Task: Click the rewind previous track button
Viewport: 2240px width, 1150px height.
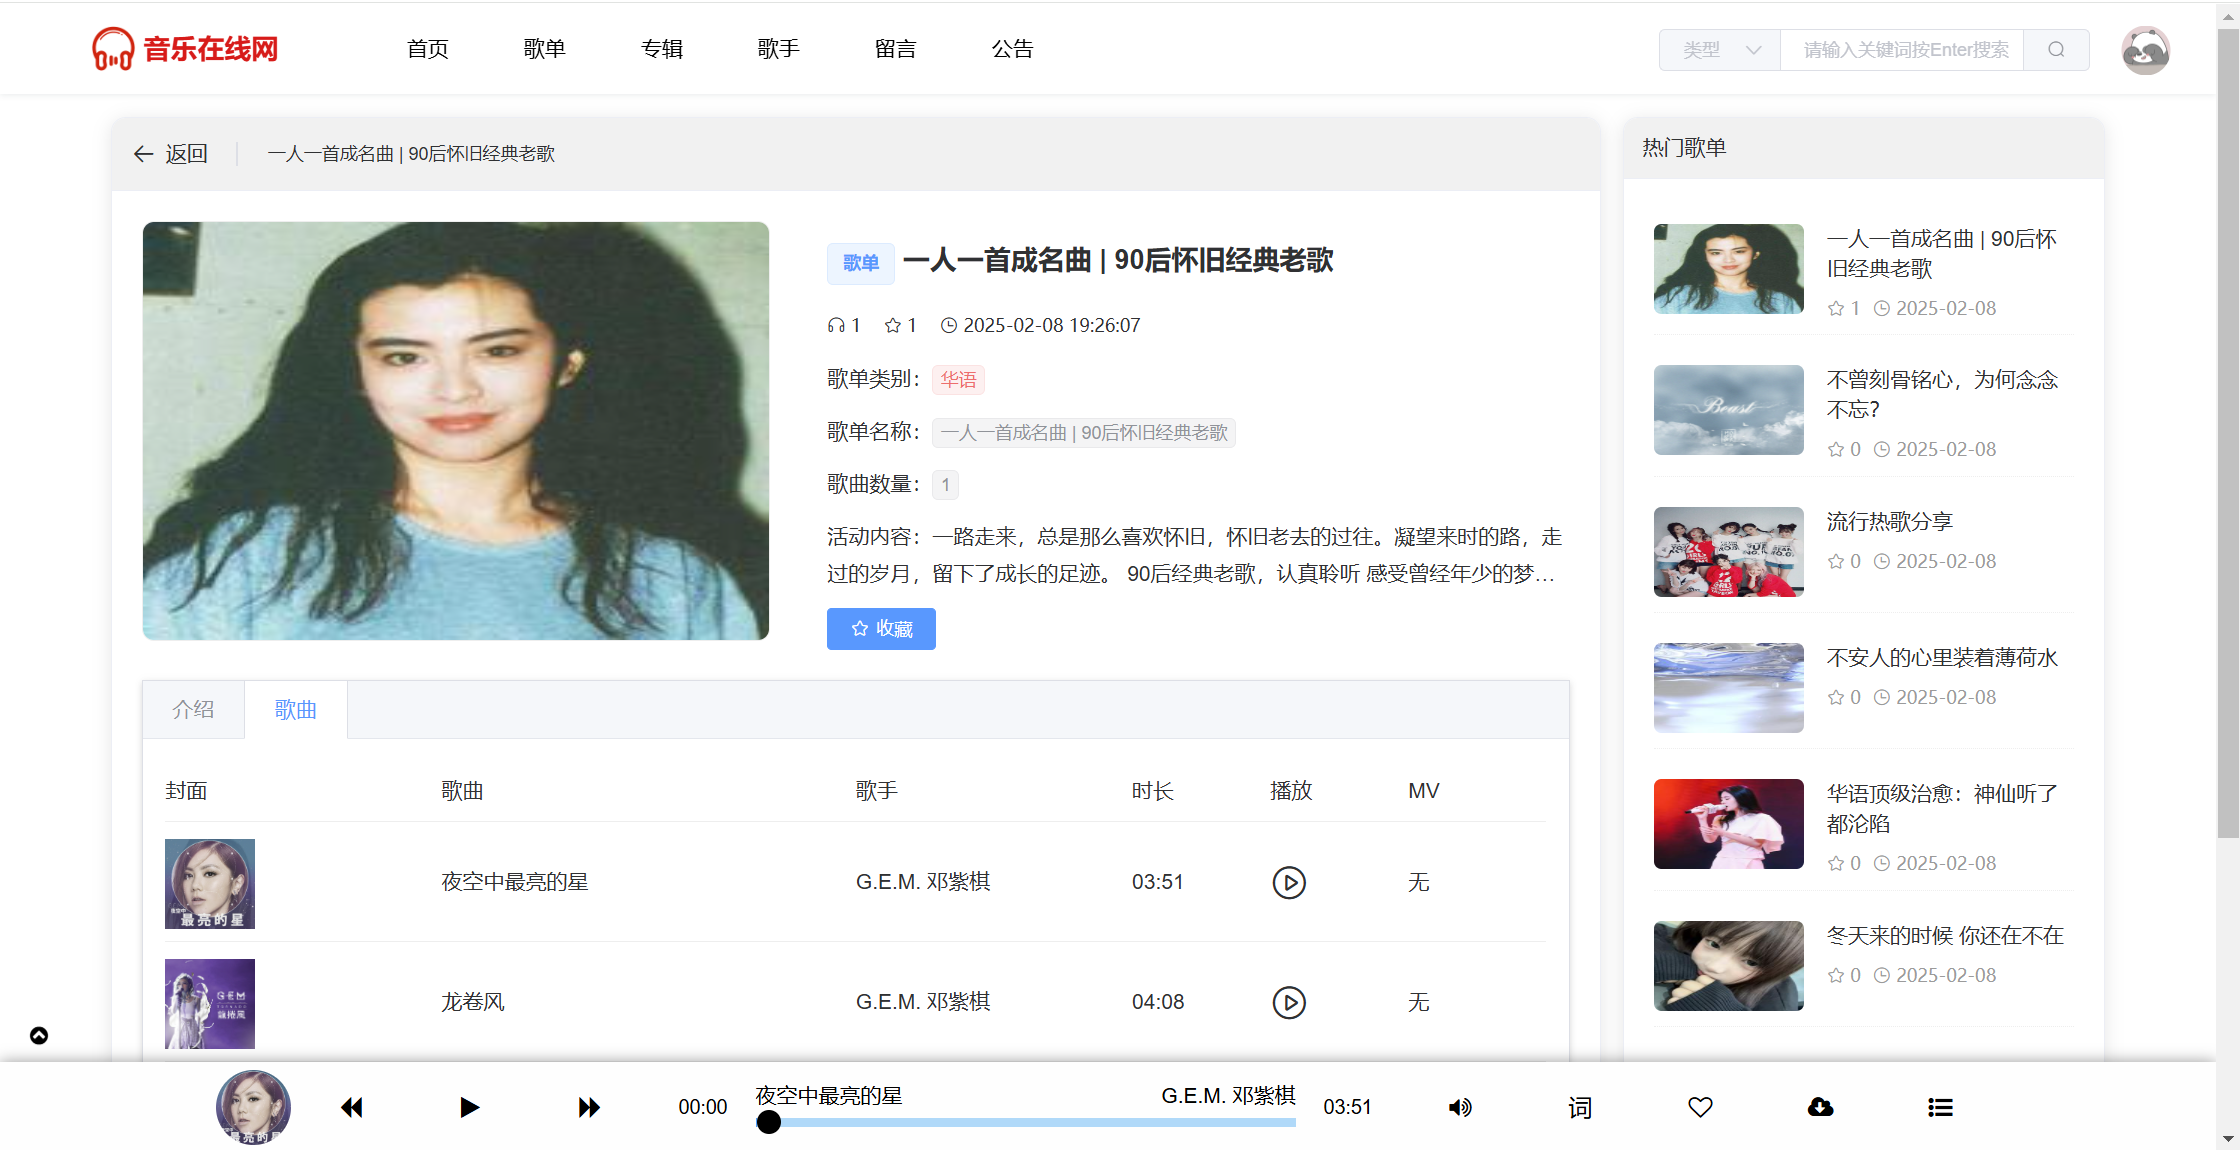Action: coord(351,1107)
